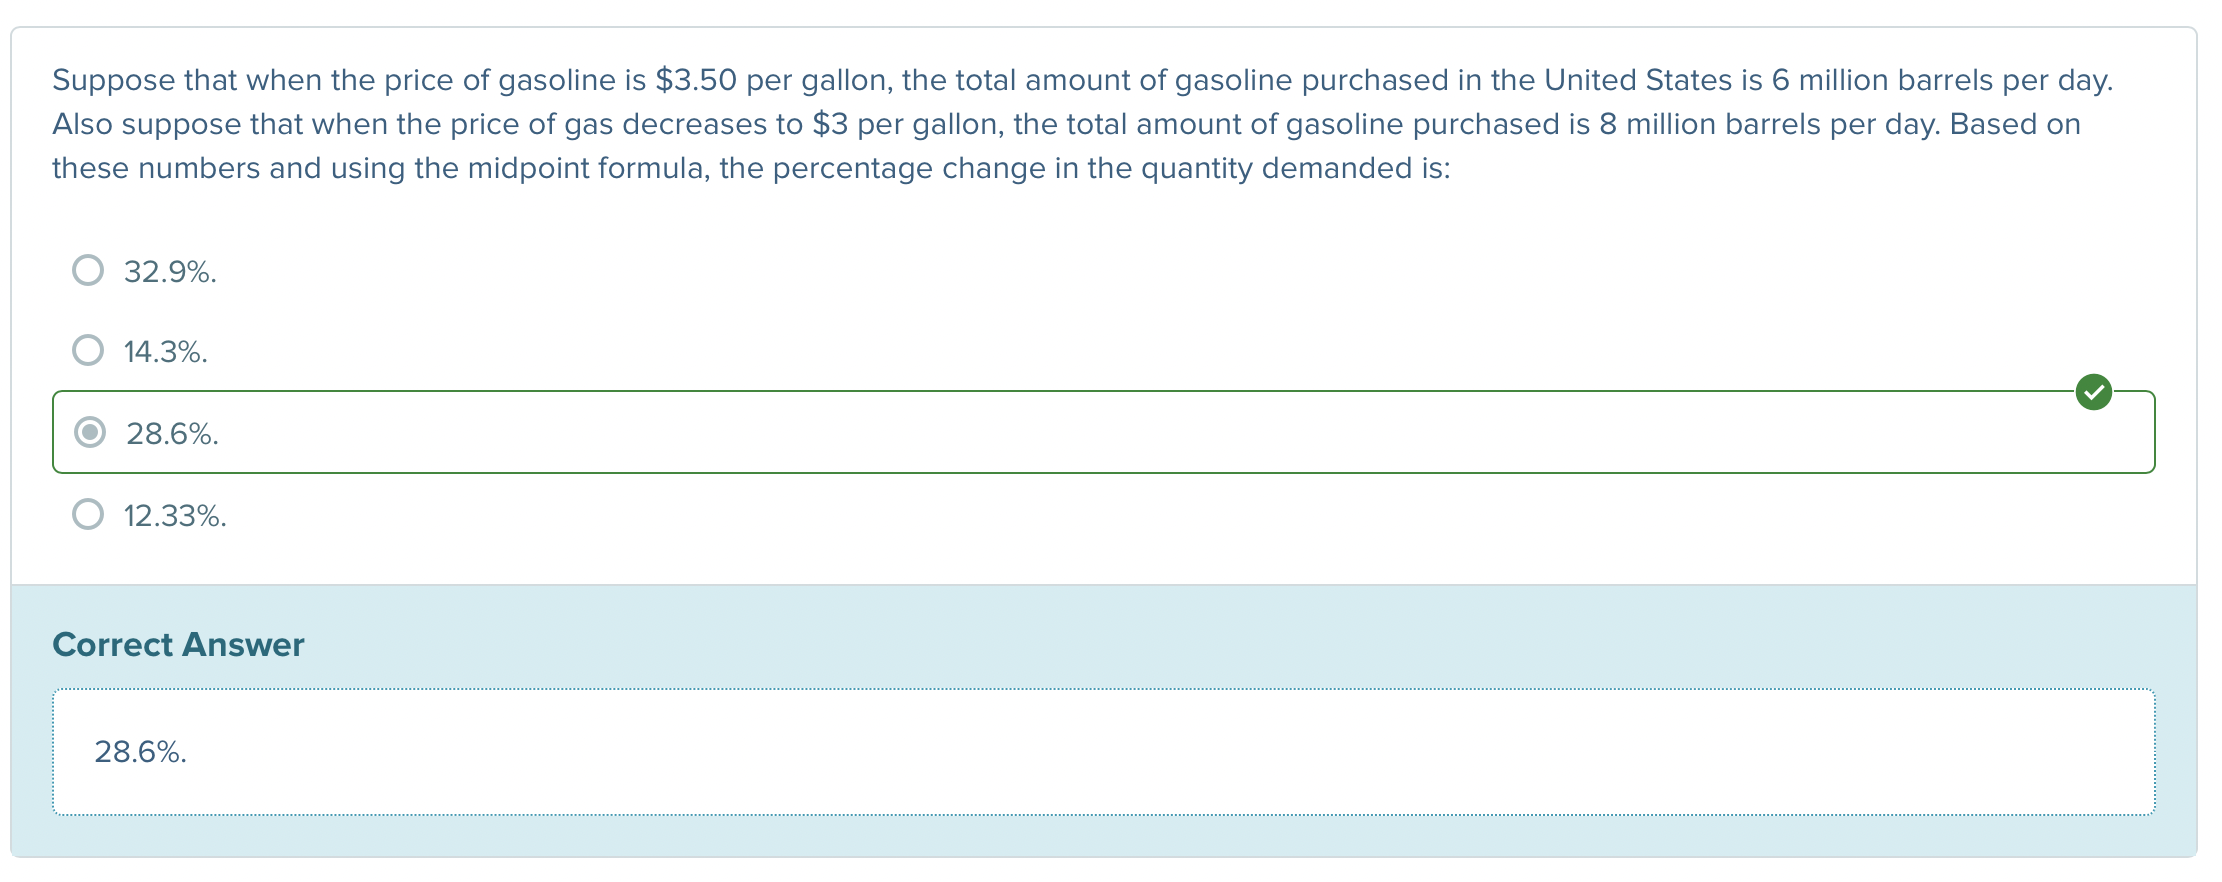Click the '$3.50' price in the question
Viewport: 2222px width, 882px height.
click(696, 80)
